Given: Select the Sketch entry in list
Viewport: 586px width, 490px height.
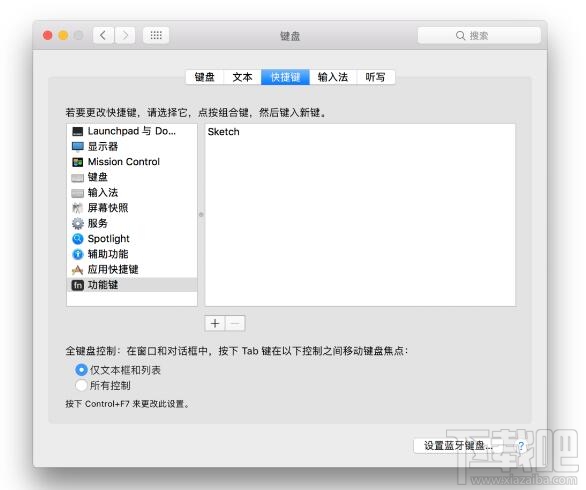Looking at the screenshot, I should (x=223, y=132).
